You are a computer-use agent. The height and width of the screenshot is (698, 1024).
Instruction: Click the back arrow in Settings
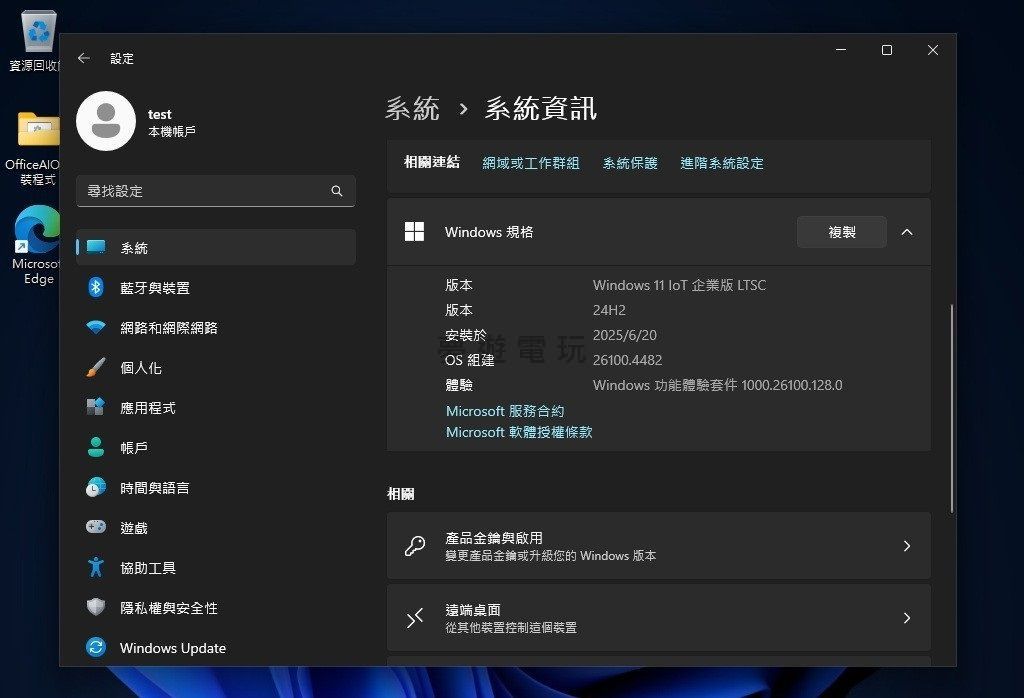(x=84, y=59)
